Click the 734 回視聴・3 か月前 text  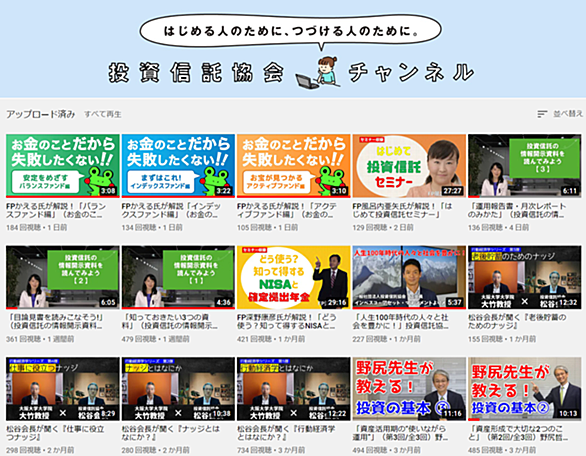tap(271, 450)
